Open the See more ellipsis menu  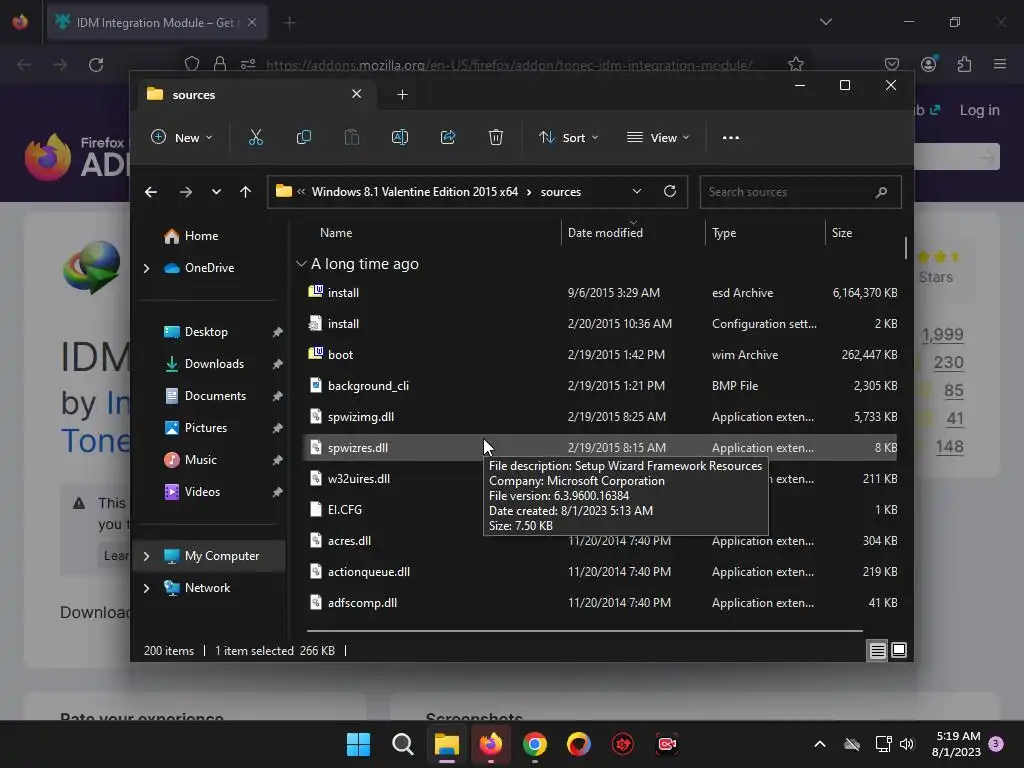[731, 138]
